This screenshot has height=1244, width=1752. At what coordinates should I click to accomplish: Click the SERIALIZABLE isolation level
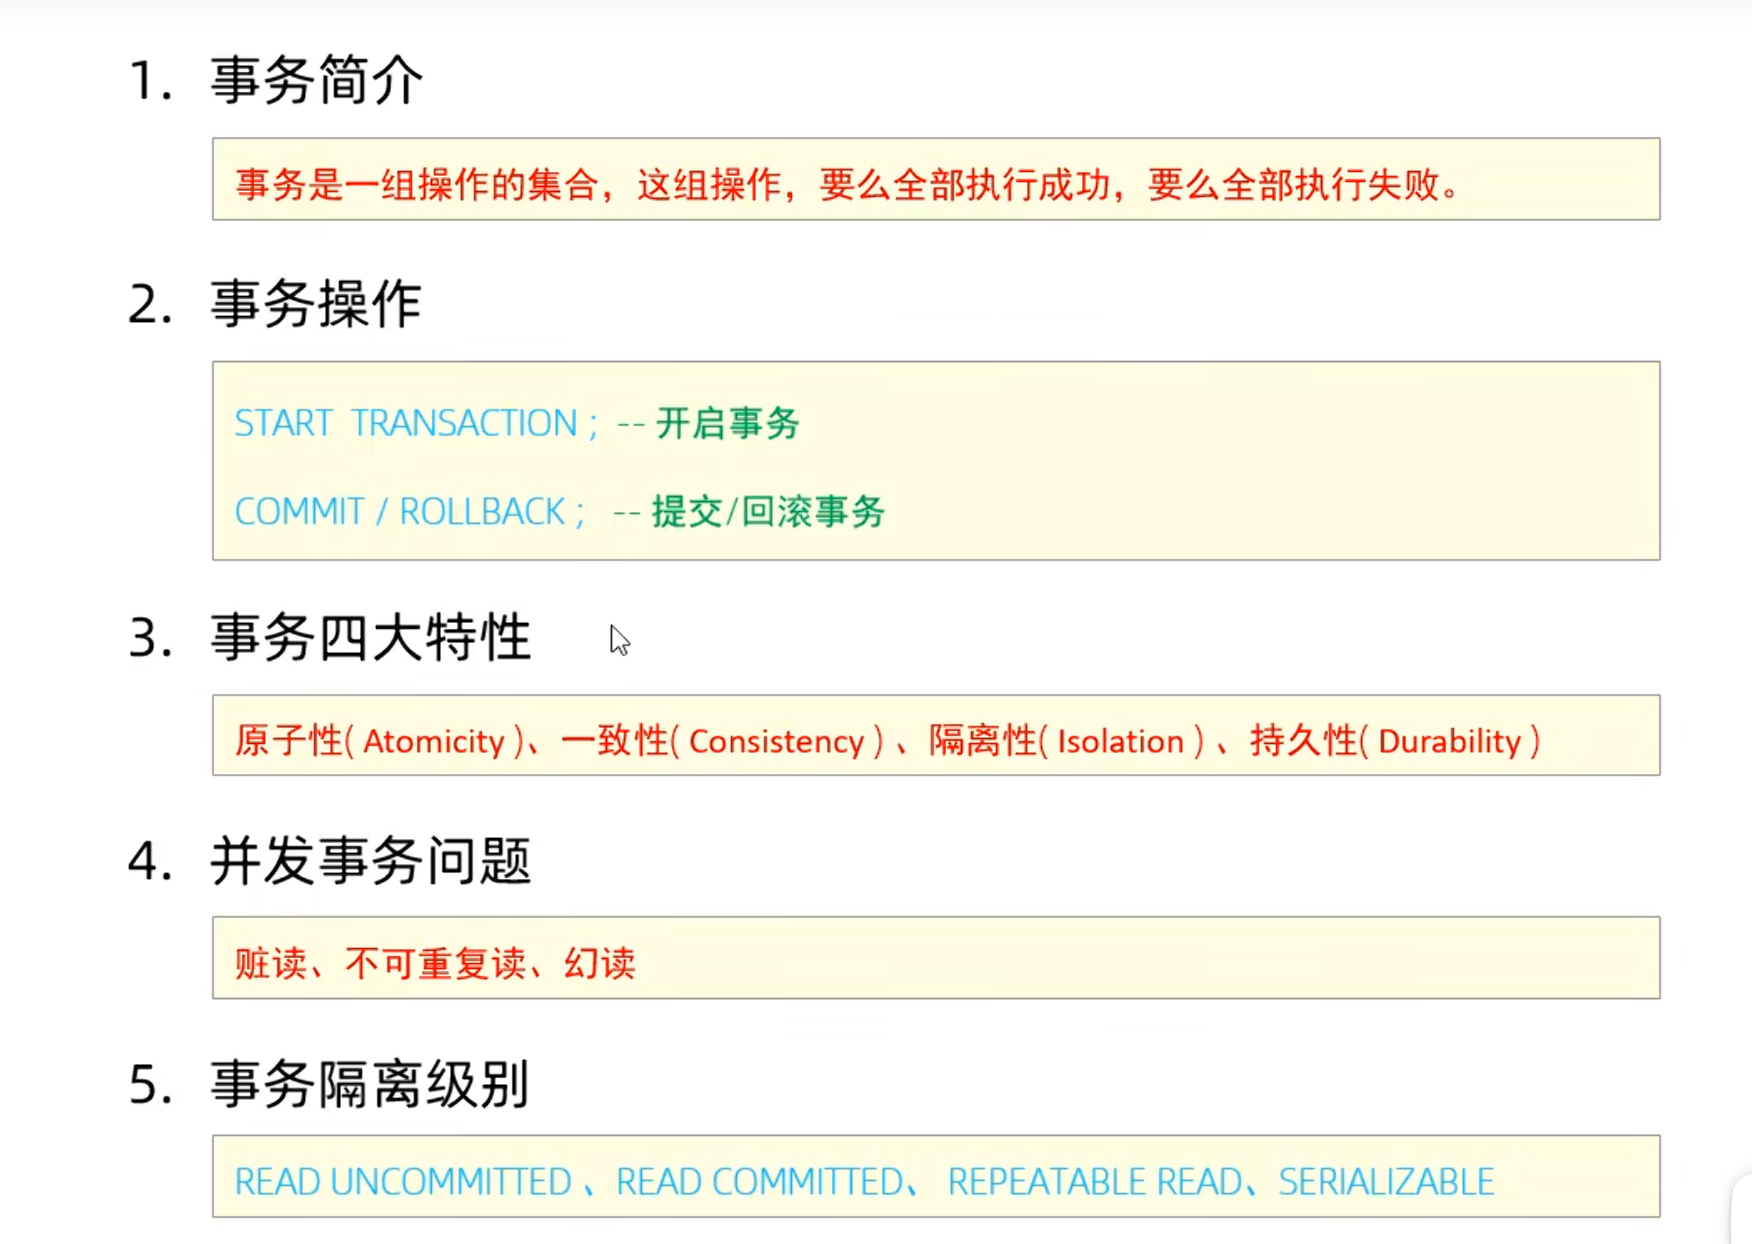point(1386,1182)
